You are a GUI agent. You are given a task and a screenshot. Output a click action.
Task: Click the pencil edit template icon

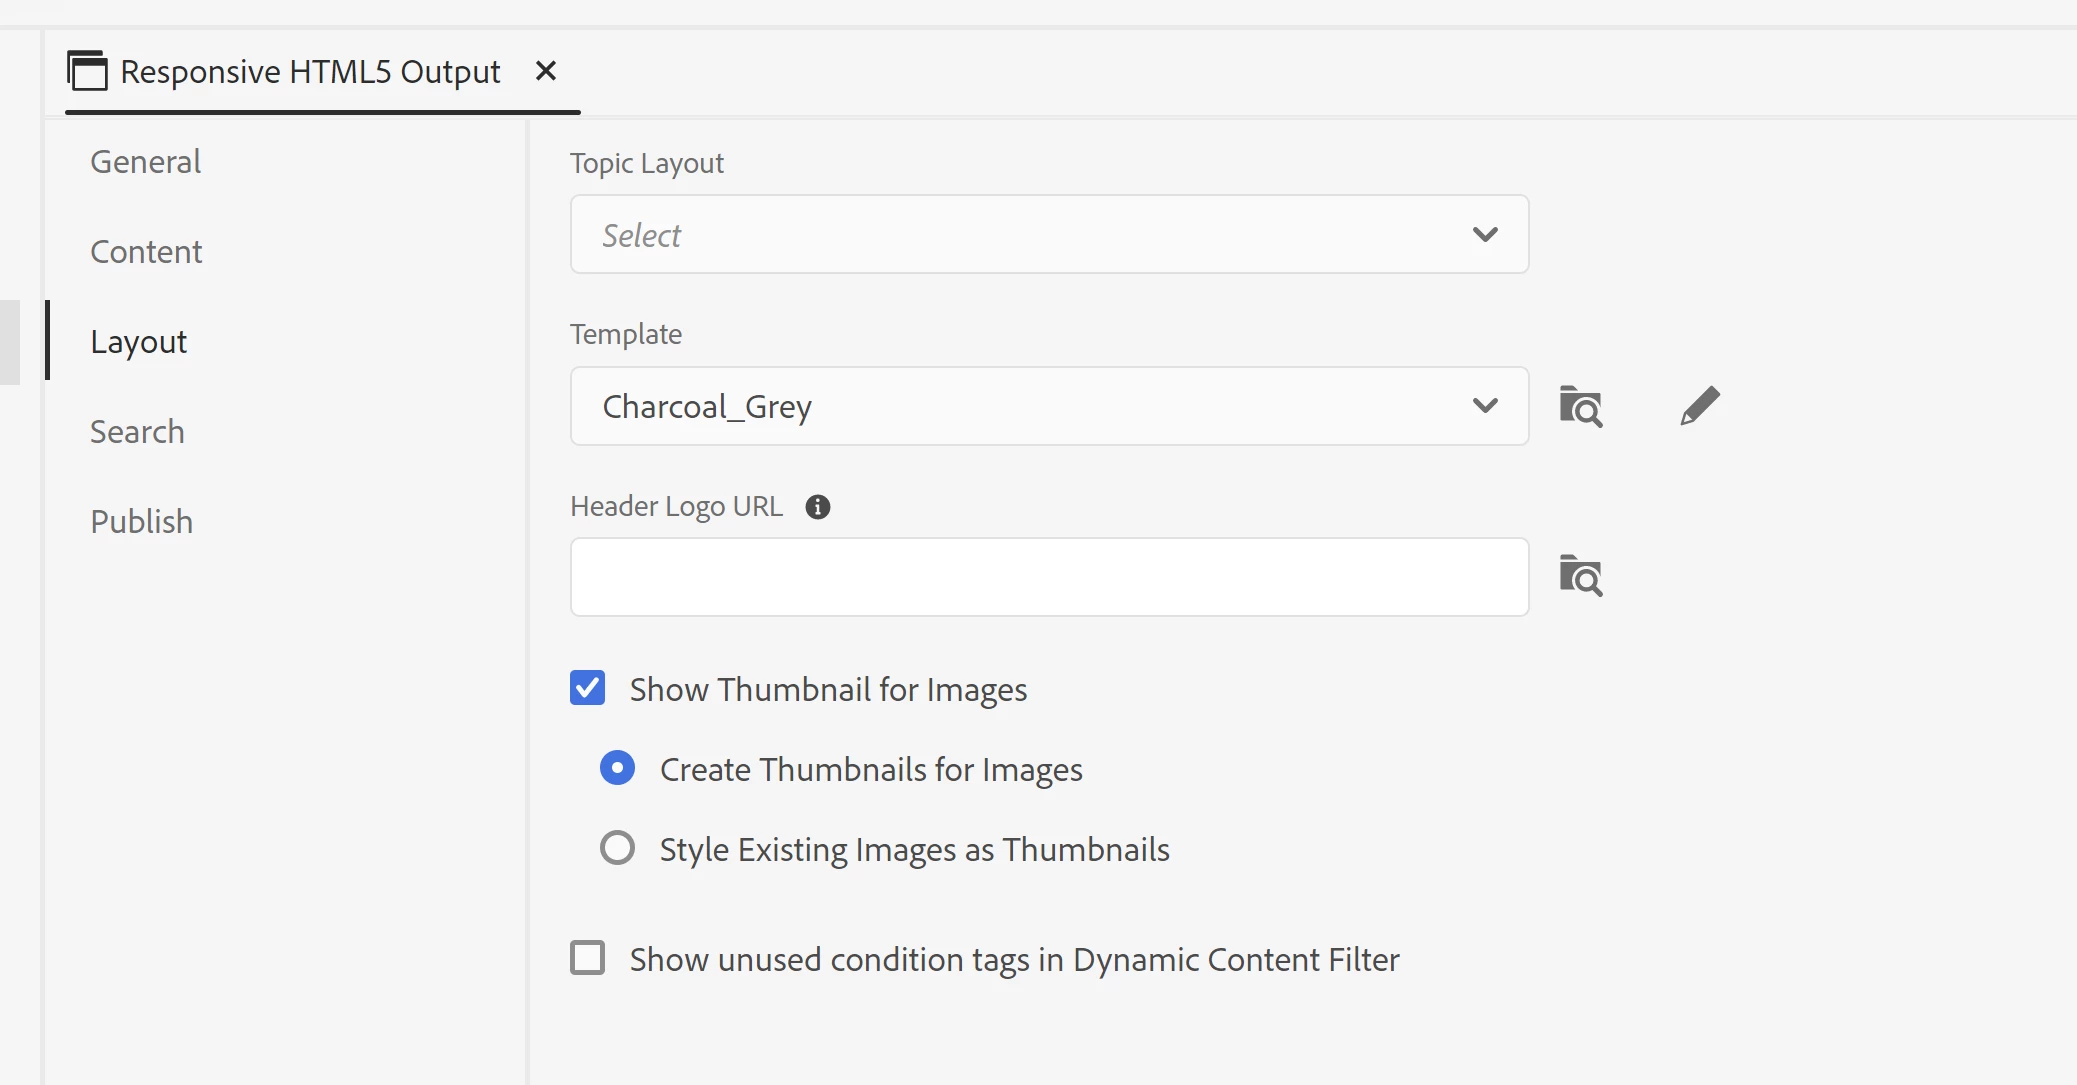(1699, 406)
